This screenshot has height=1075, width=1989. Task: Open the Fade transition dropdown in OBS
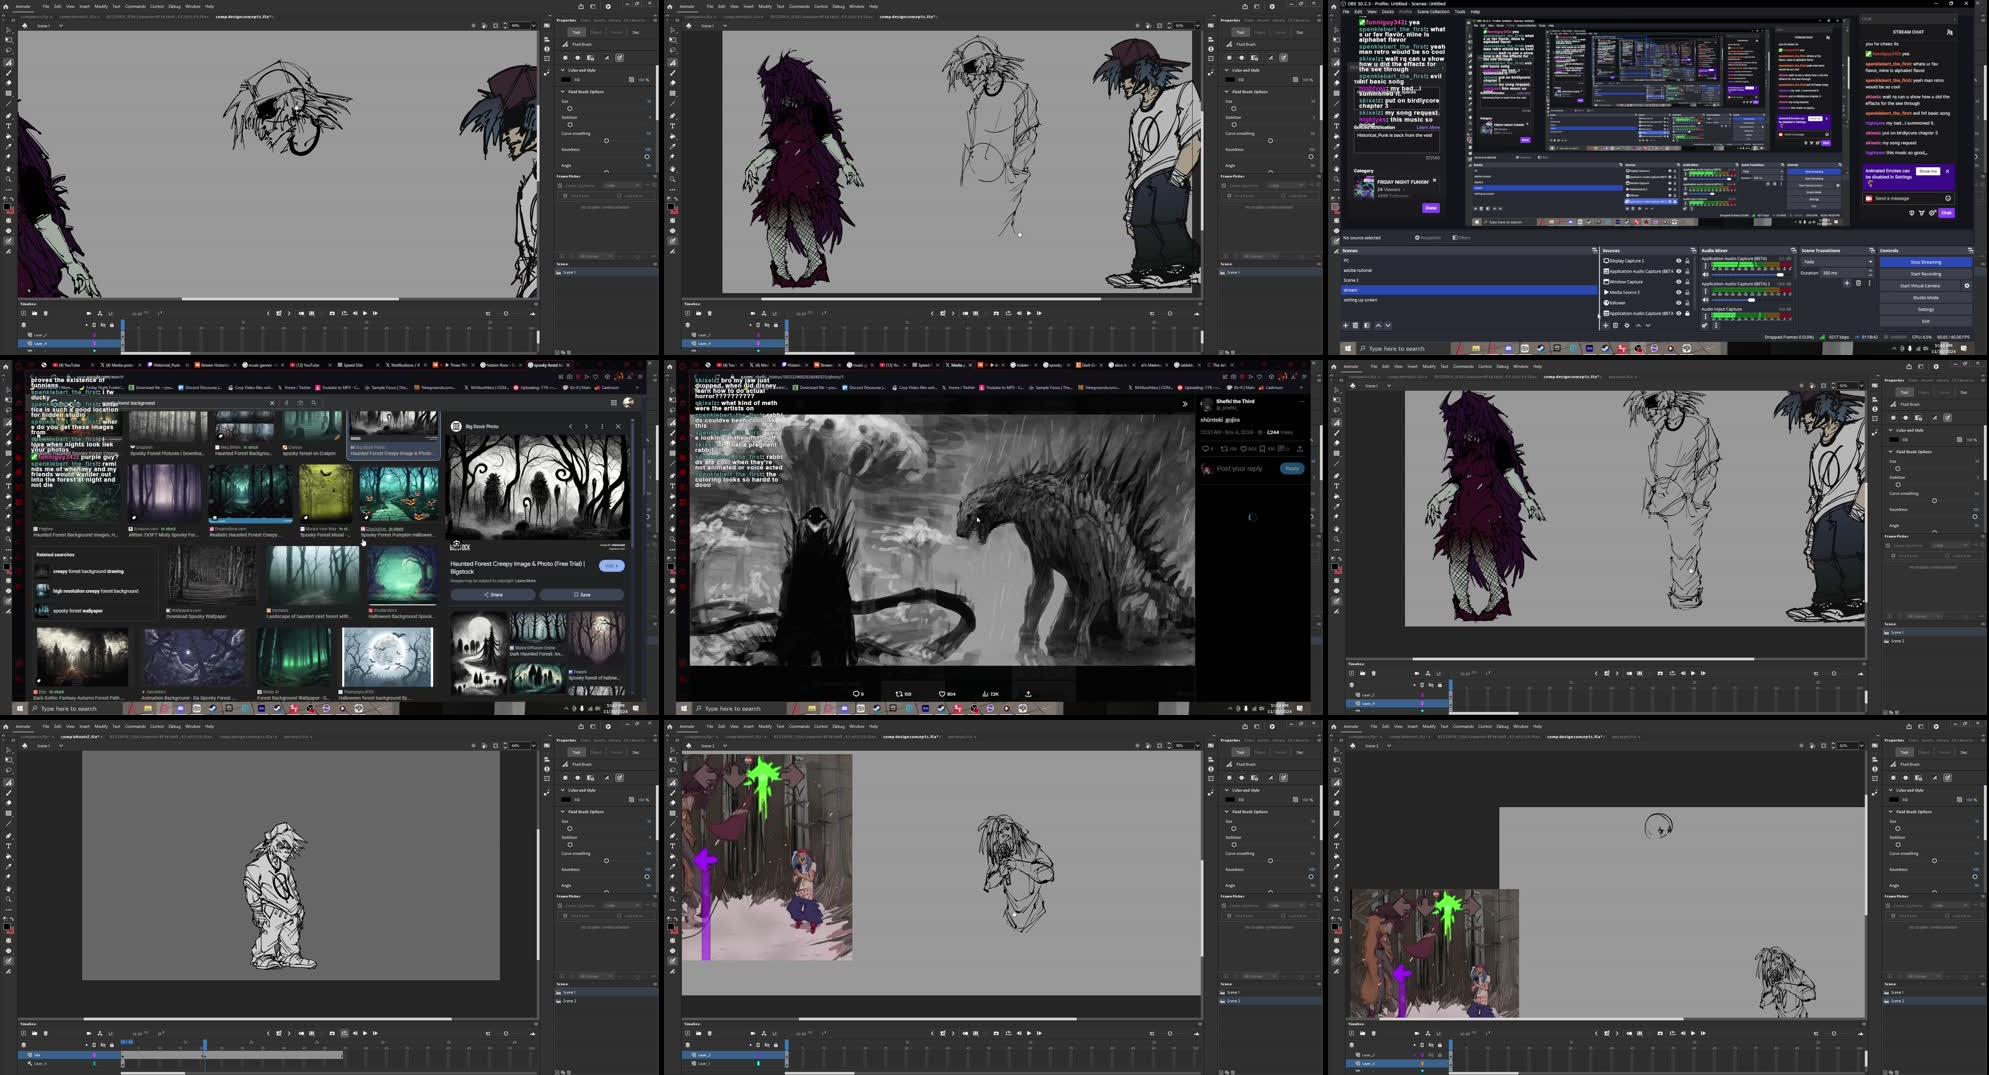point(1838,262)
